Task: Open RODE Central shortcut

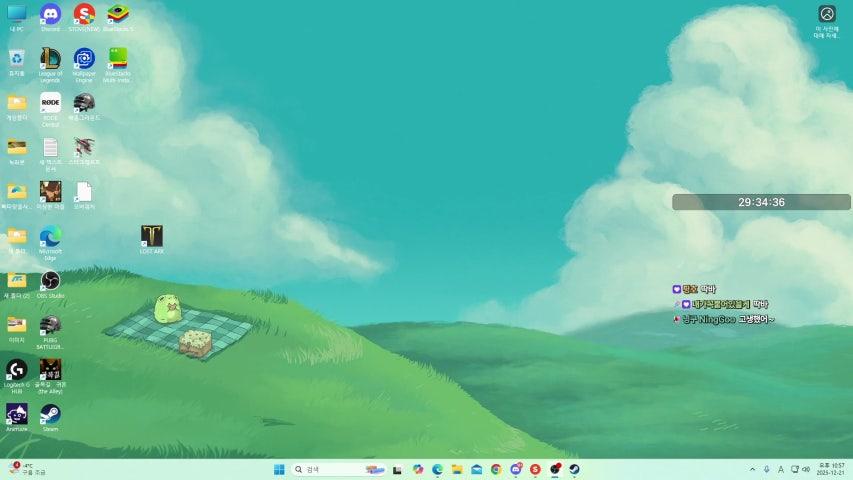Action: click(50, 109)
